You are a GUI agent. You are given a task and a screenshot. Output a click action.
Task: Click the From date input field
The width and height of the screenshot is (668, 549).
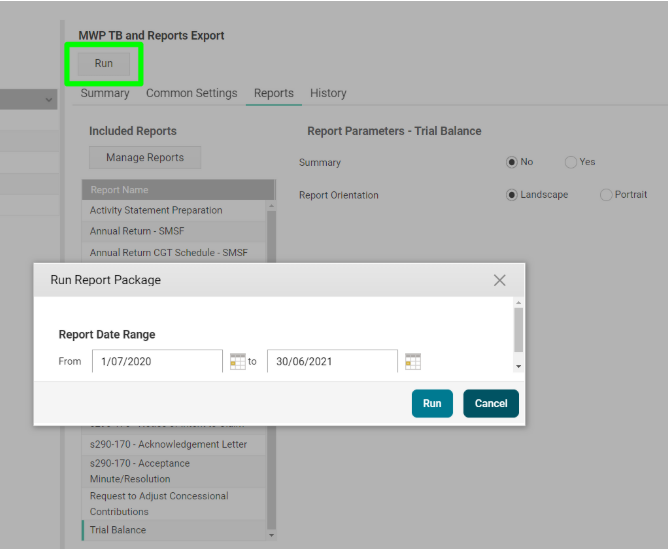(x=157, y=361)
